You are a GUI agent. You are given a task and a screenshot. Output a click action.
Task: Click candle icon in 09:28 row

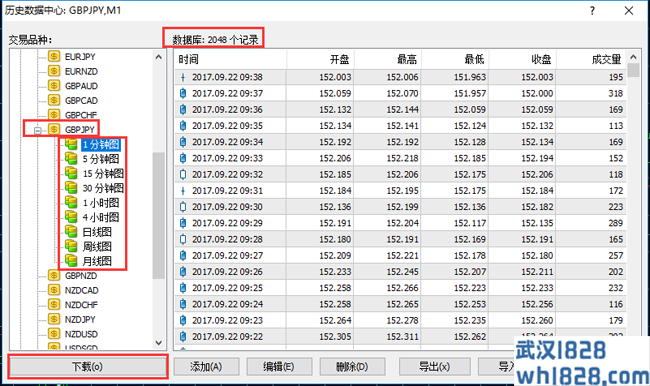coord(183,239)
